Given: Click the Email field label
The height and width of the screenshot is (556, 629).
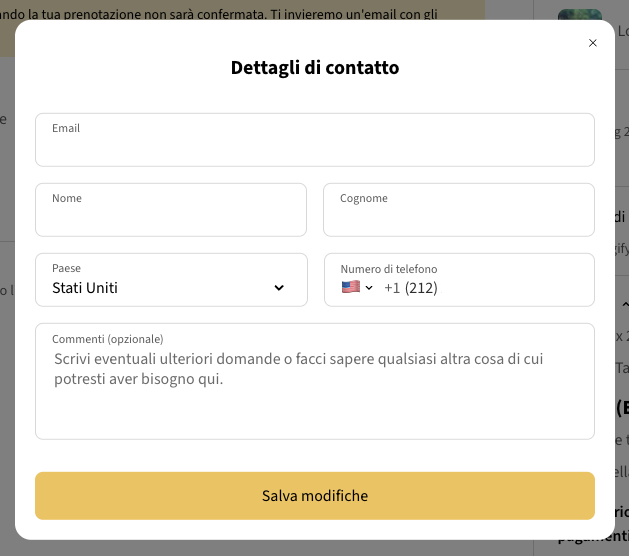Looking at the screenshot, I should tap(66, 128).
